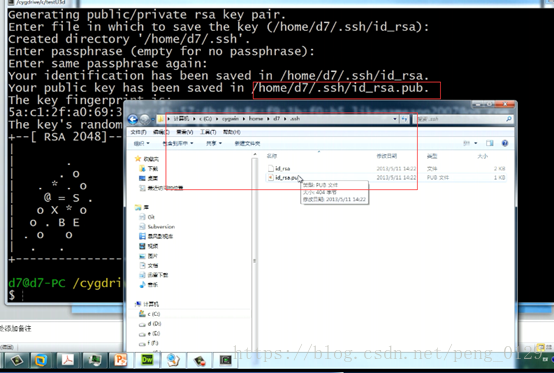This screenshot has height=373, width=554.
Task: Click the d7 breadcrumb in the address bar
Action: coord(277,119)
